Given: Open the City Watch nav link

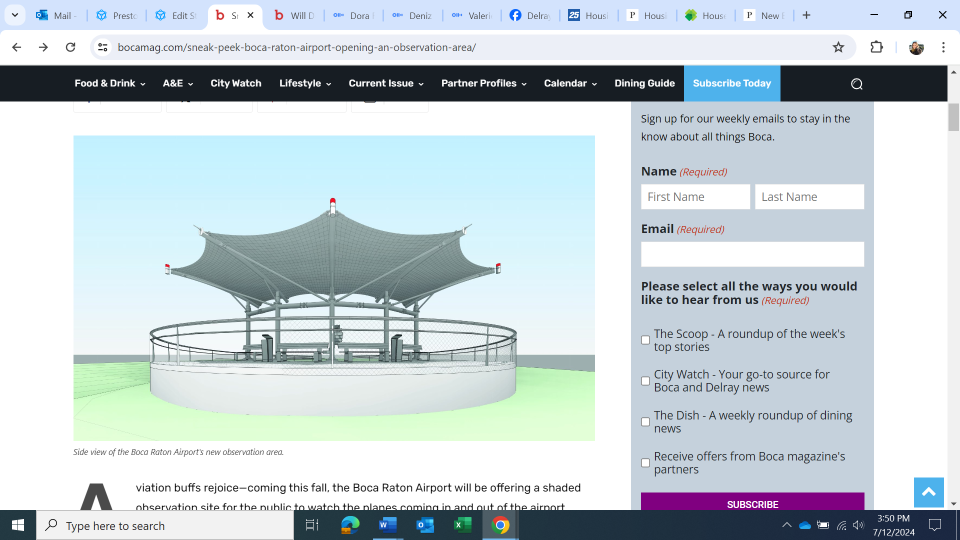Looking at the screenshot, I should [236, 83].
